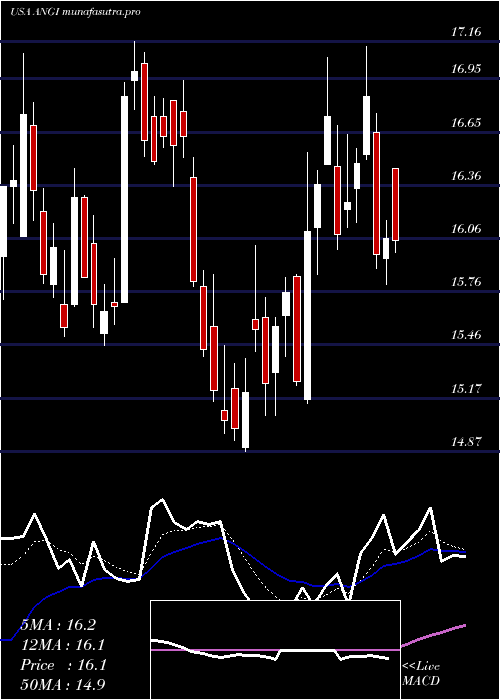Select the 16.65 price axis label
The width and height of the screenshot is (500, 700).
click(467, 123)
